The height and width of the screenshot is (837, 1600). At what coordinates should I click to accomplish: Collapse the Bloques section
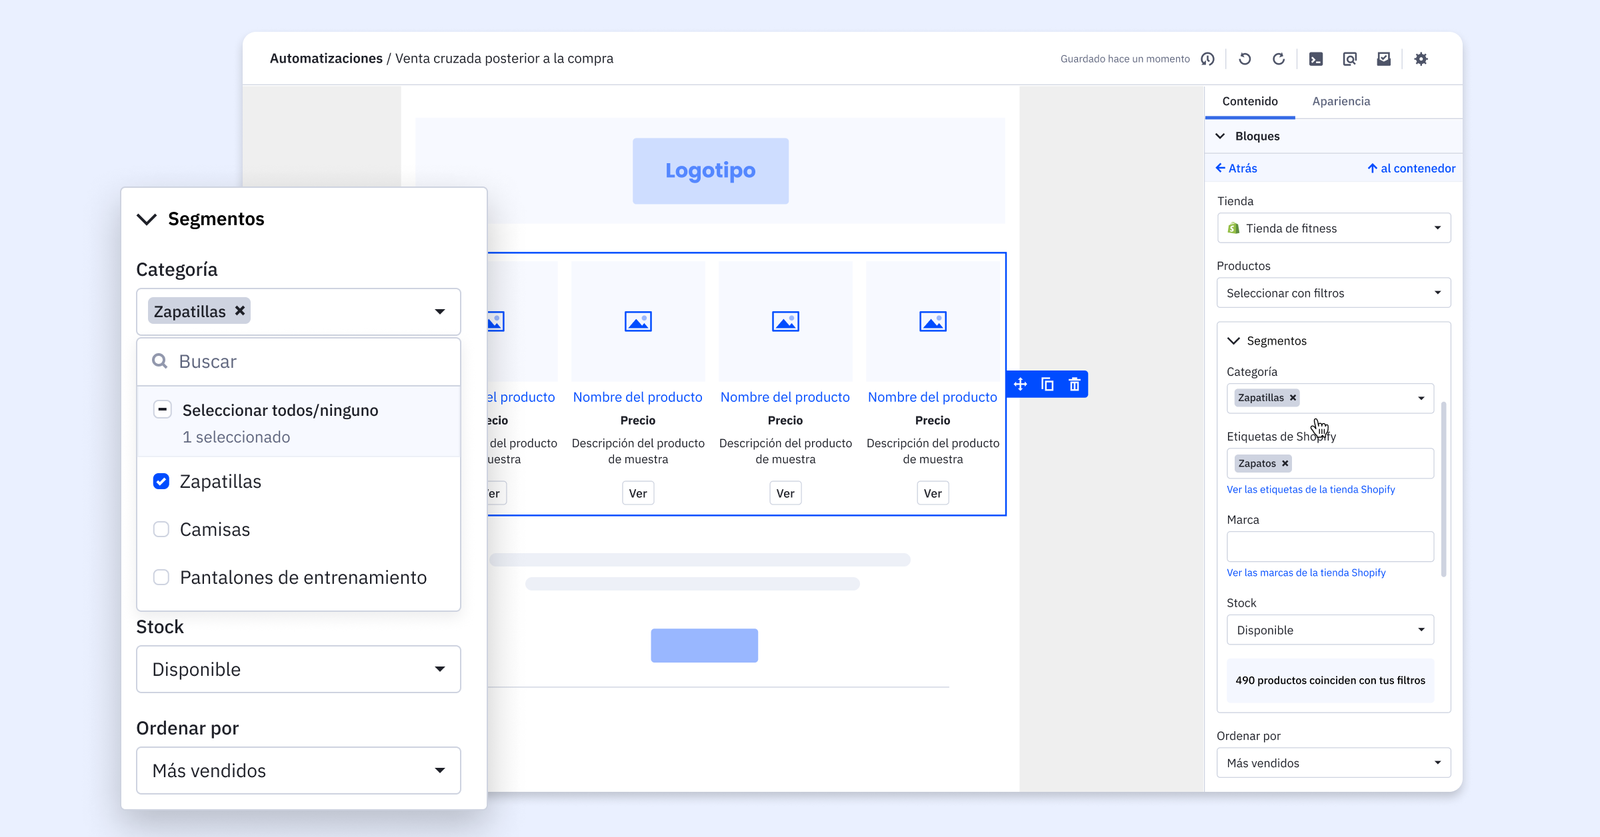(1221, 136)
